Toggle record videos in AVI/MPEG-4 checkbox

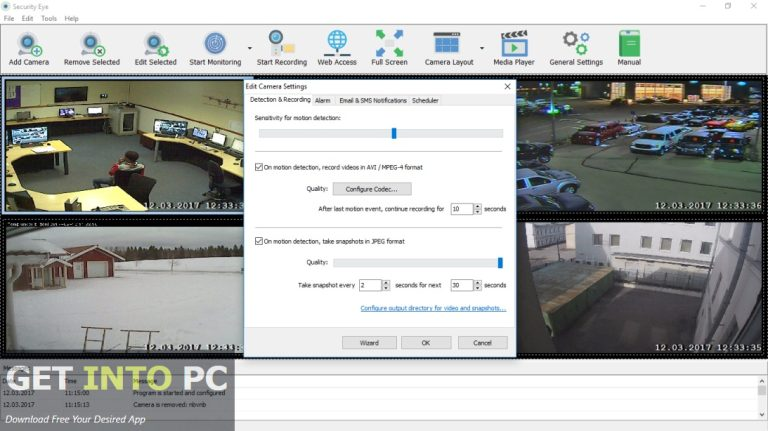pos(259,167)
